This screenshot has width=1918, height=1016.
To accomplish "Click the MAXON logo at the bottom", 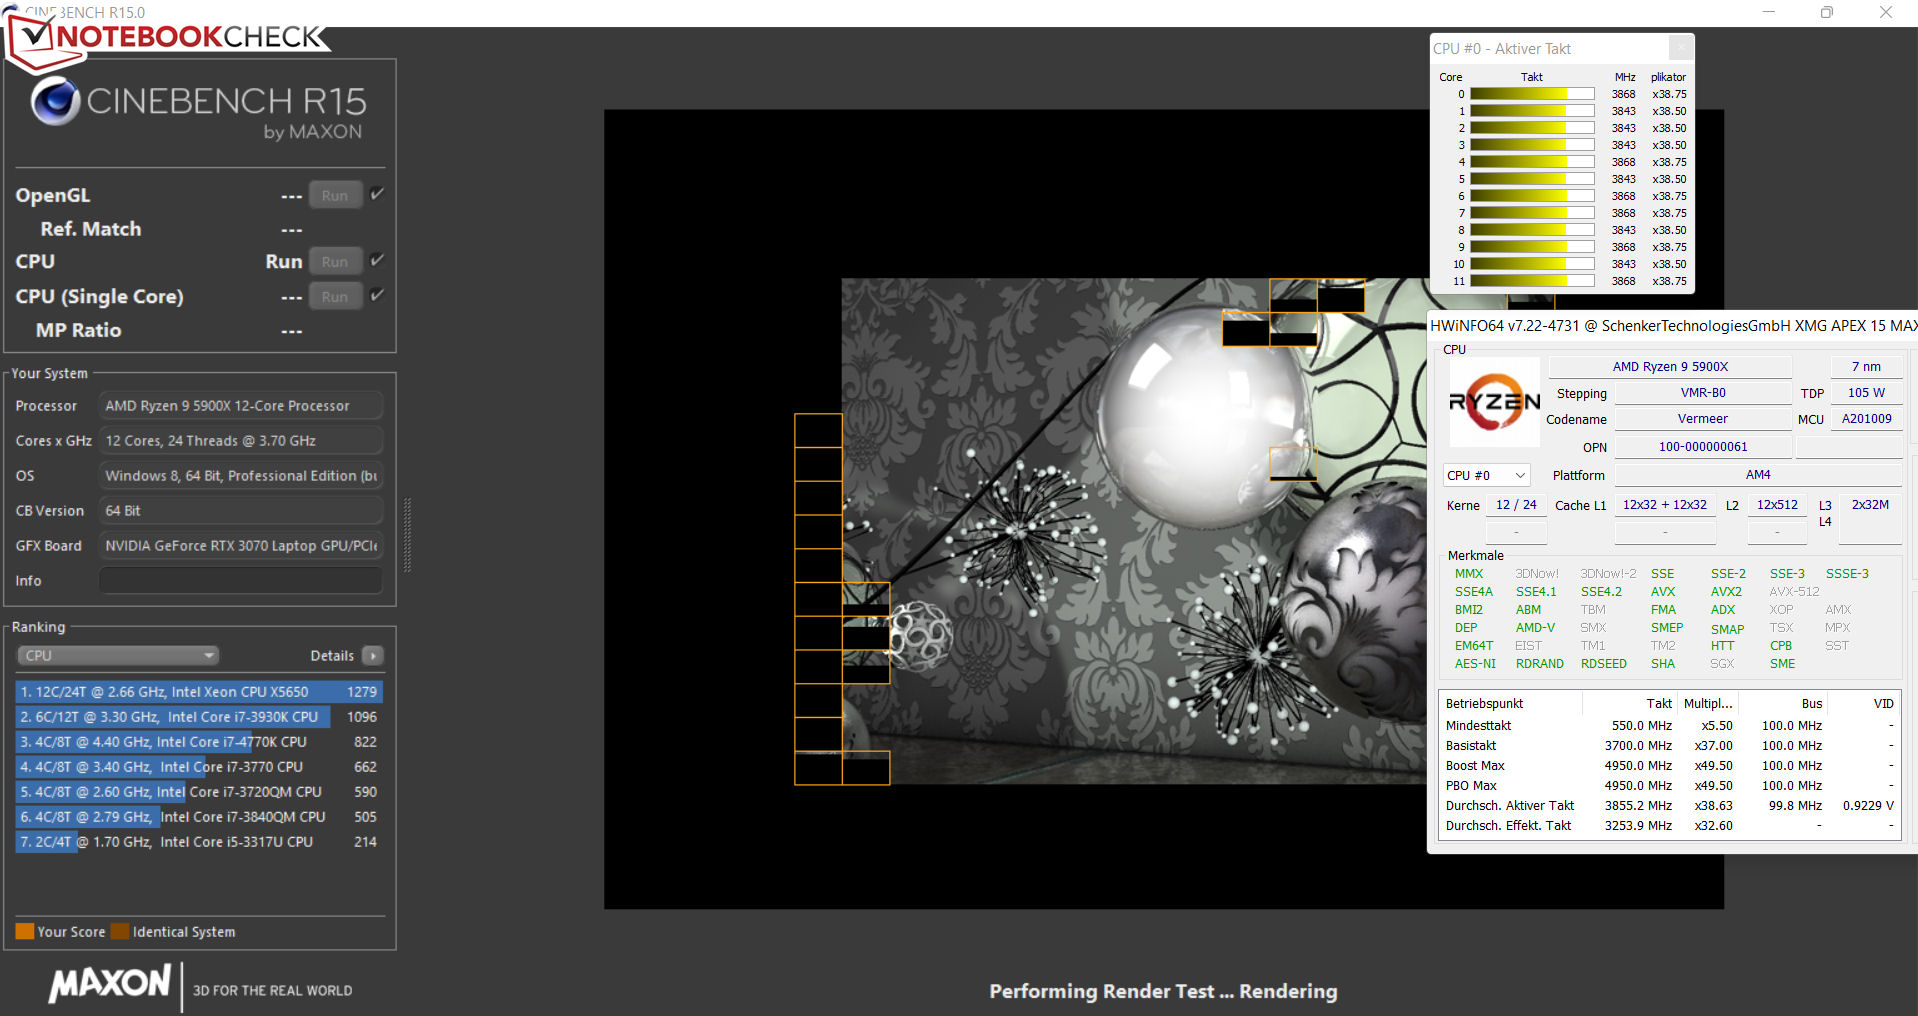I will click(110, 984).
